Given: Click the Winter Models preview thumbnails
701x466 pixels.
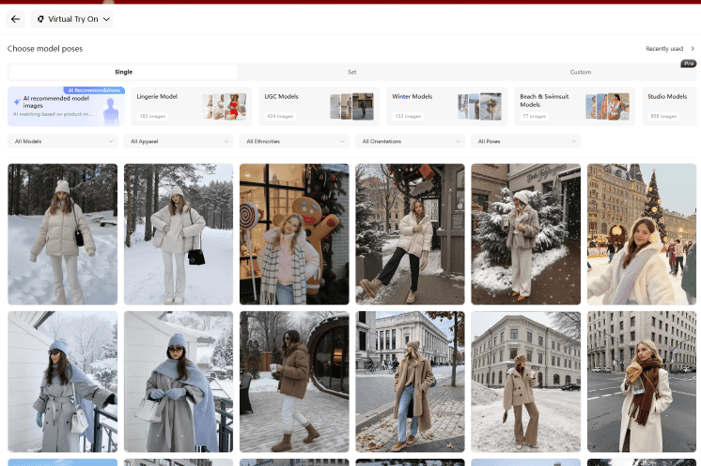Looking at the screenshot, I should click(x=479, y=106).
